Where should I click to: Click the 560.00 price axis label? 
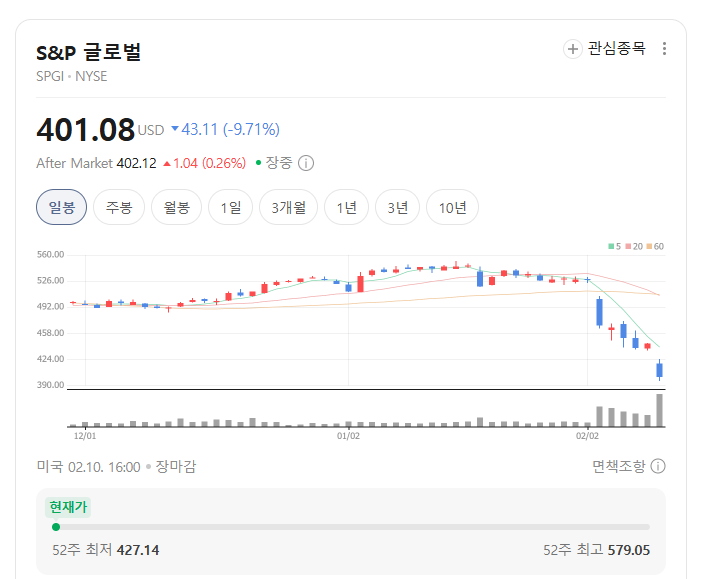(x=51, y=255)
